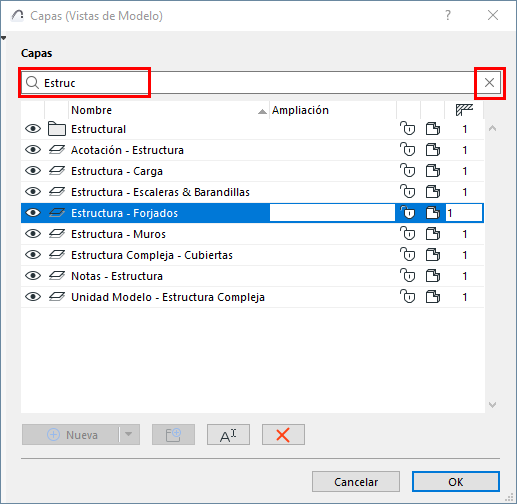Lock the Estructura - Forjados layer
This screenshot has width=517, height=504.
click(408, 213)
